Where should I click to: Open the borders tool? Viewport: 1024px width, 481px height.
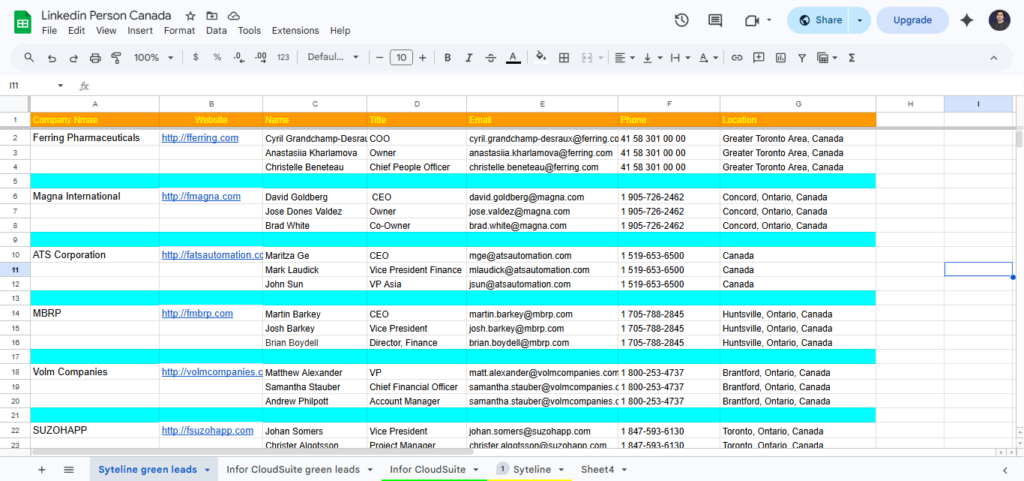[x=564, y=57]
